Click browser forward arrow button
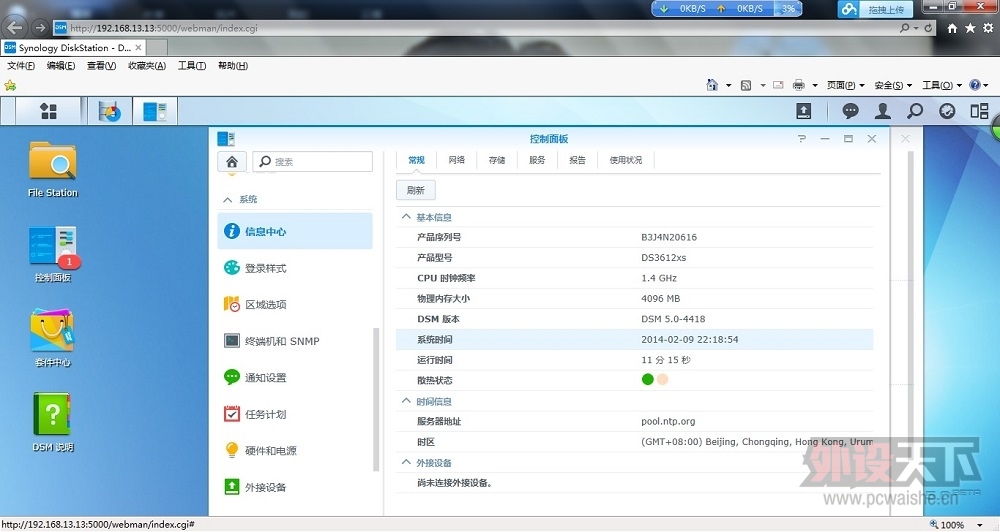The image size is (1000, 532). click(x=40, y=27)
